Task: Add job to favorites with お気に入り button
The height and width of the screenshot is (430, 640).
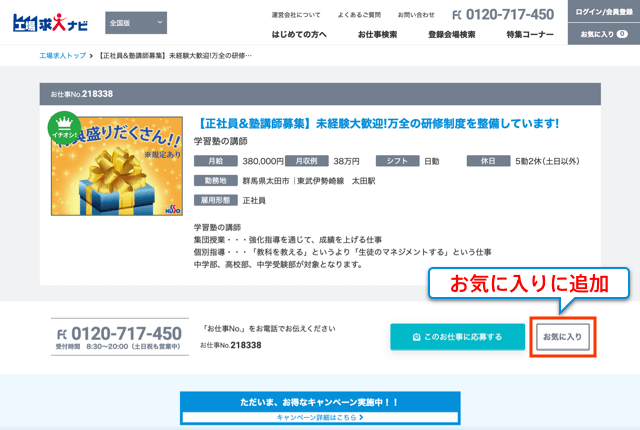Action: (x=561, y=337)
